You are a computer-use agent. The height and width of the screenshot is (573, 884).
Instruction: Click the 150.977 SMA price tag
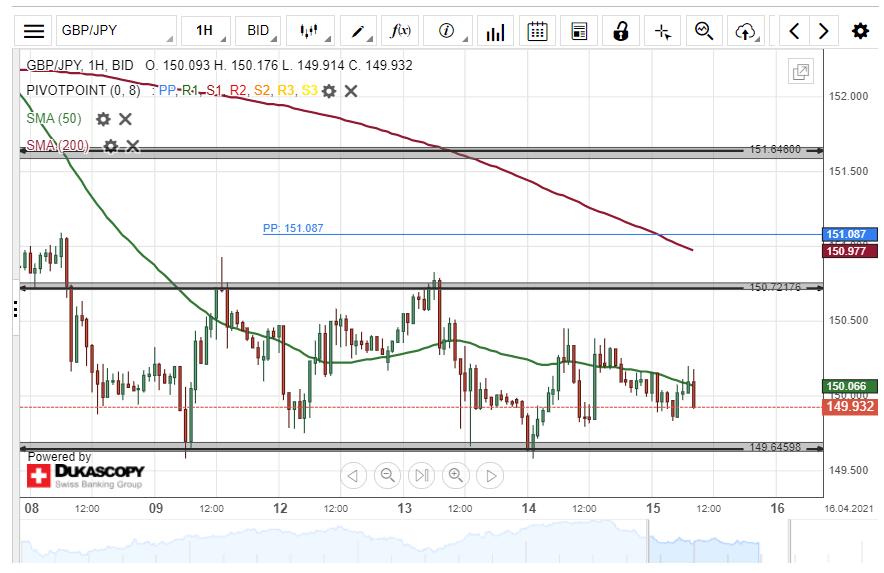pyautogui.click(x=850, y=251)
